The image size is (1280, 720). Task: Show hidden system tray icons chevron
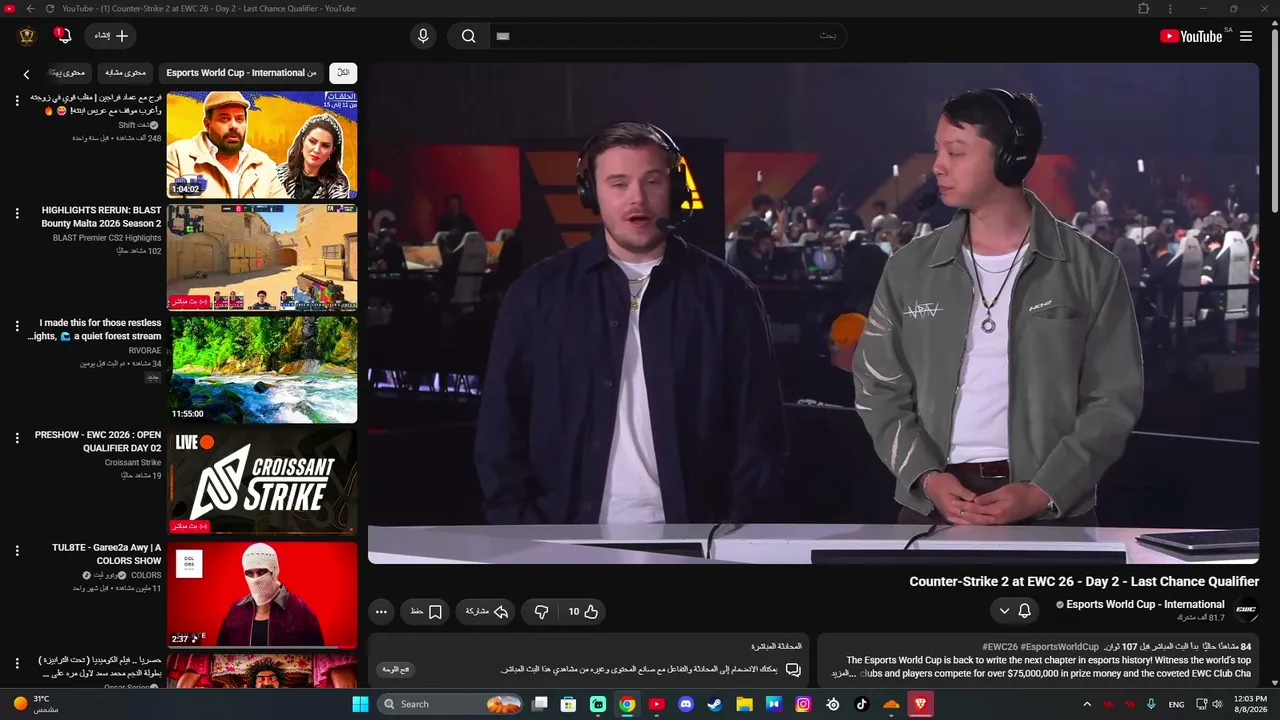click(x=1087, y=704)
